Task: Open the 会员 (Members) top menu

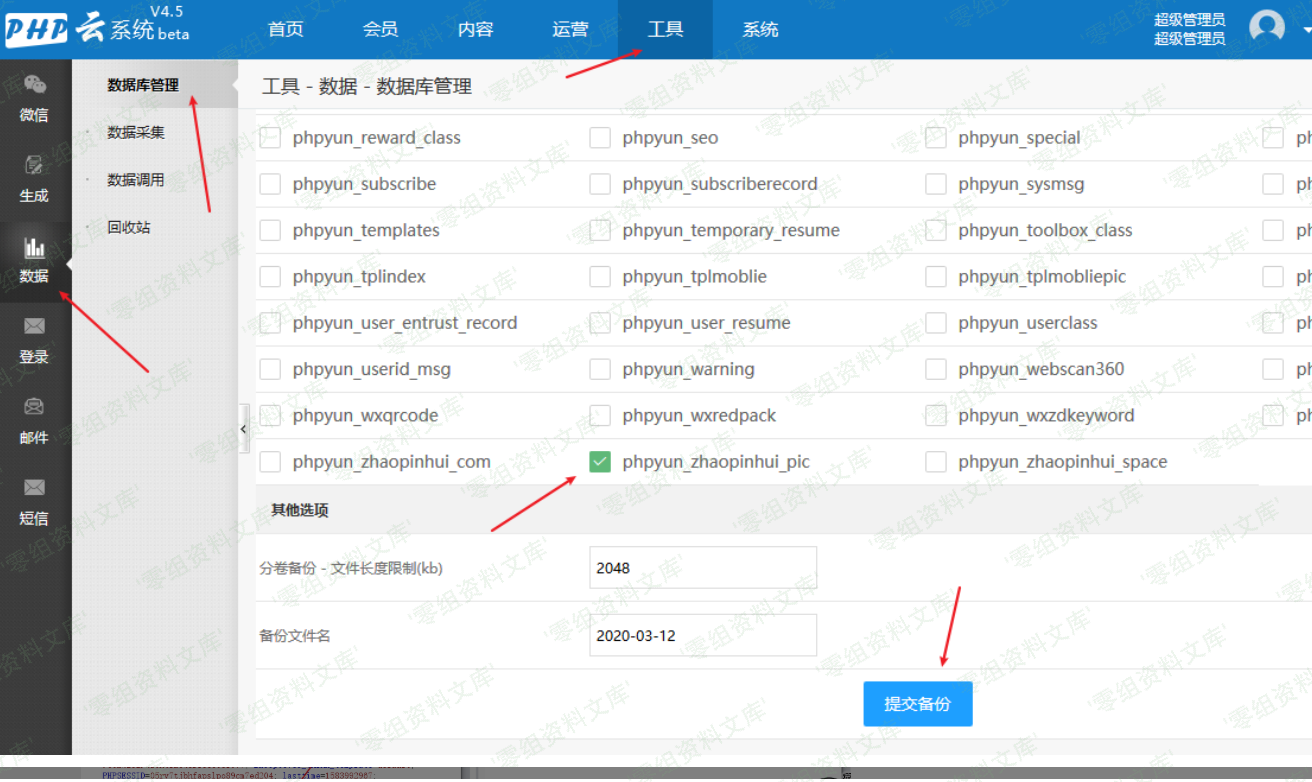Action: 380,29
